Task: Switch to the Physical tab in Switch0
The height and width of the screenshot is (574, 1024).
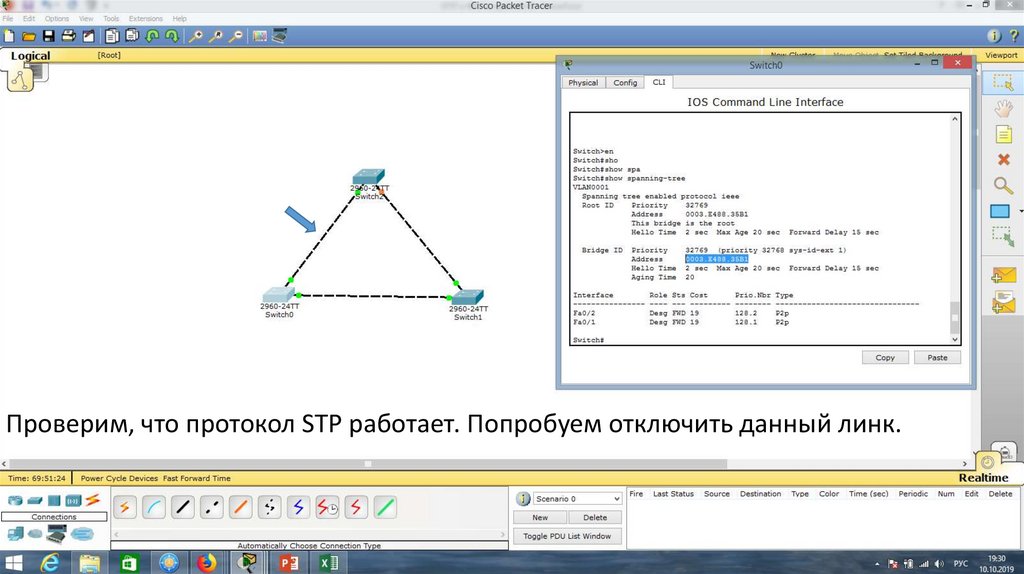Action: pos(583,83)
